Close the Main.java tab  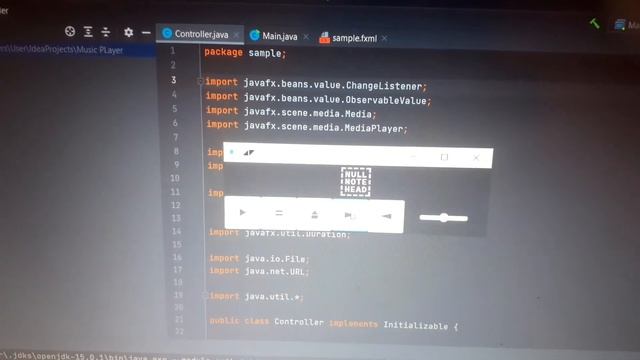click(306, 37)
